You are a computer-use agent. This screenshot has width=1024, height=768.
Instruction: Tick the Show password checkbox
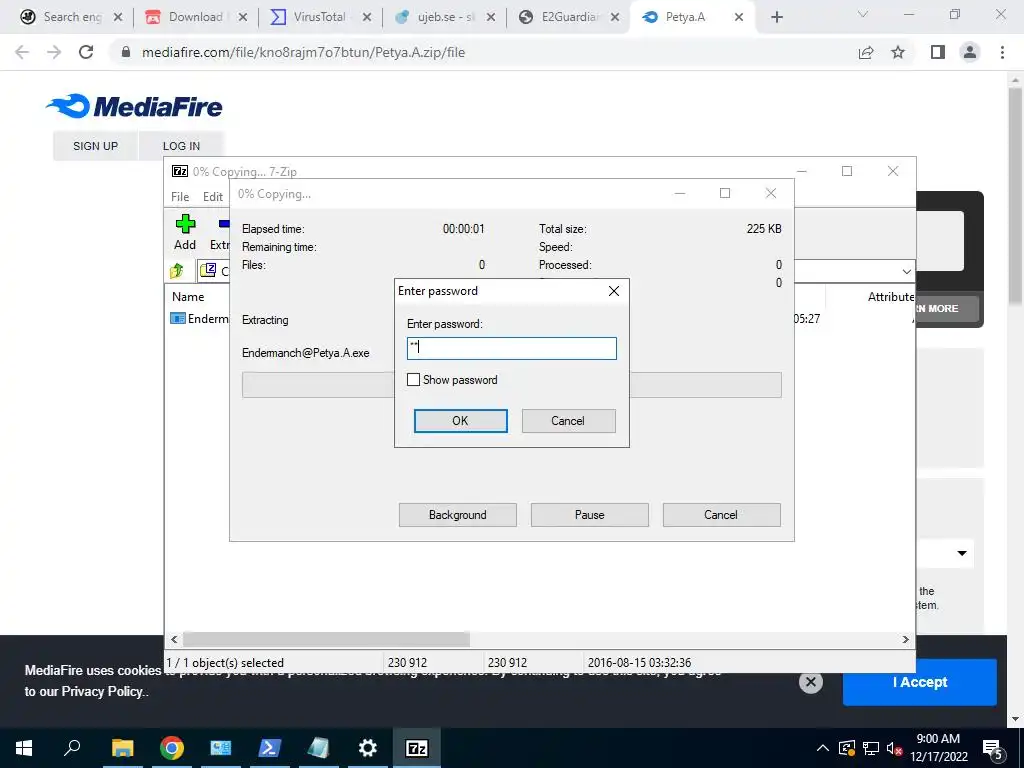pyautogui.click(x=413, y=379)
